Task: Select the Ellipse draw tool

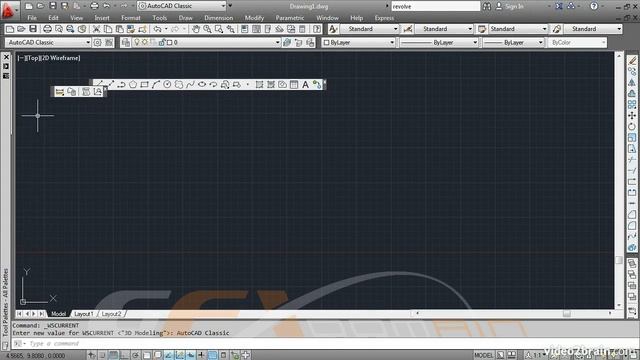Action: [202, 84]
